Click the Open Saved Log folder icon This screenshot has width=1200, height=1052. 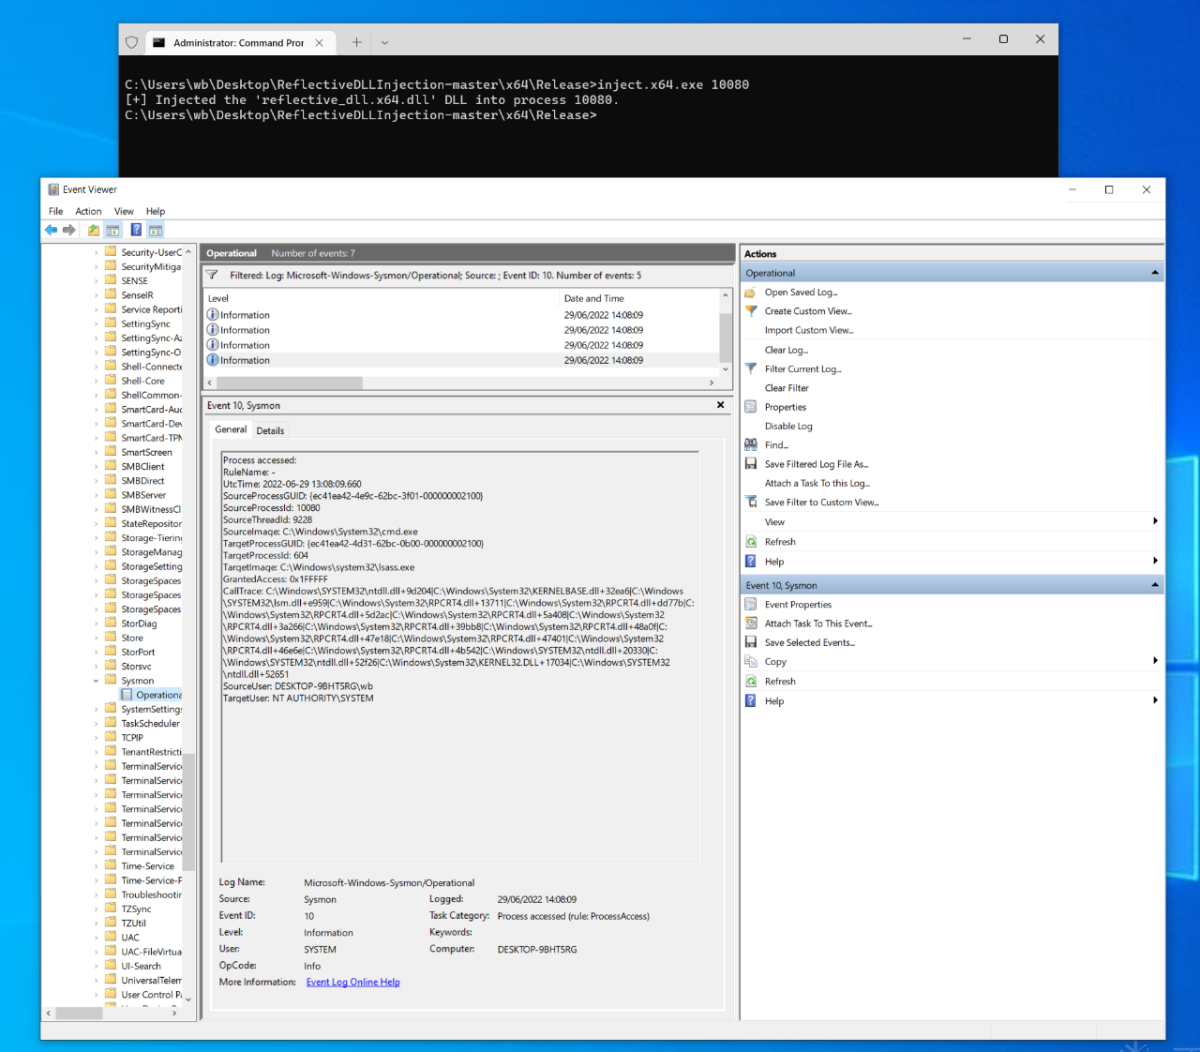[751, 292]
